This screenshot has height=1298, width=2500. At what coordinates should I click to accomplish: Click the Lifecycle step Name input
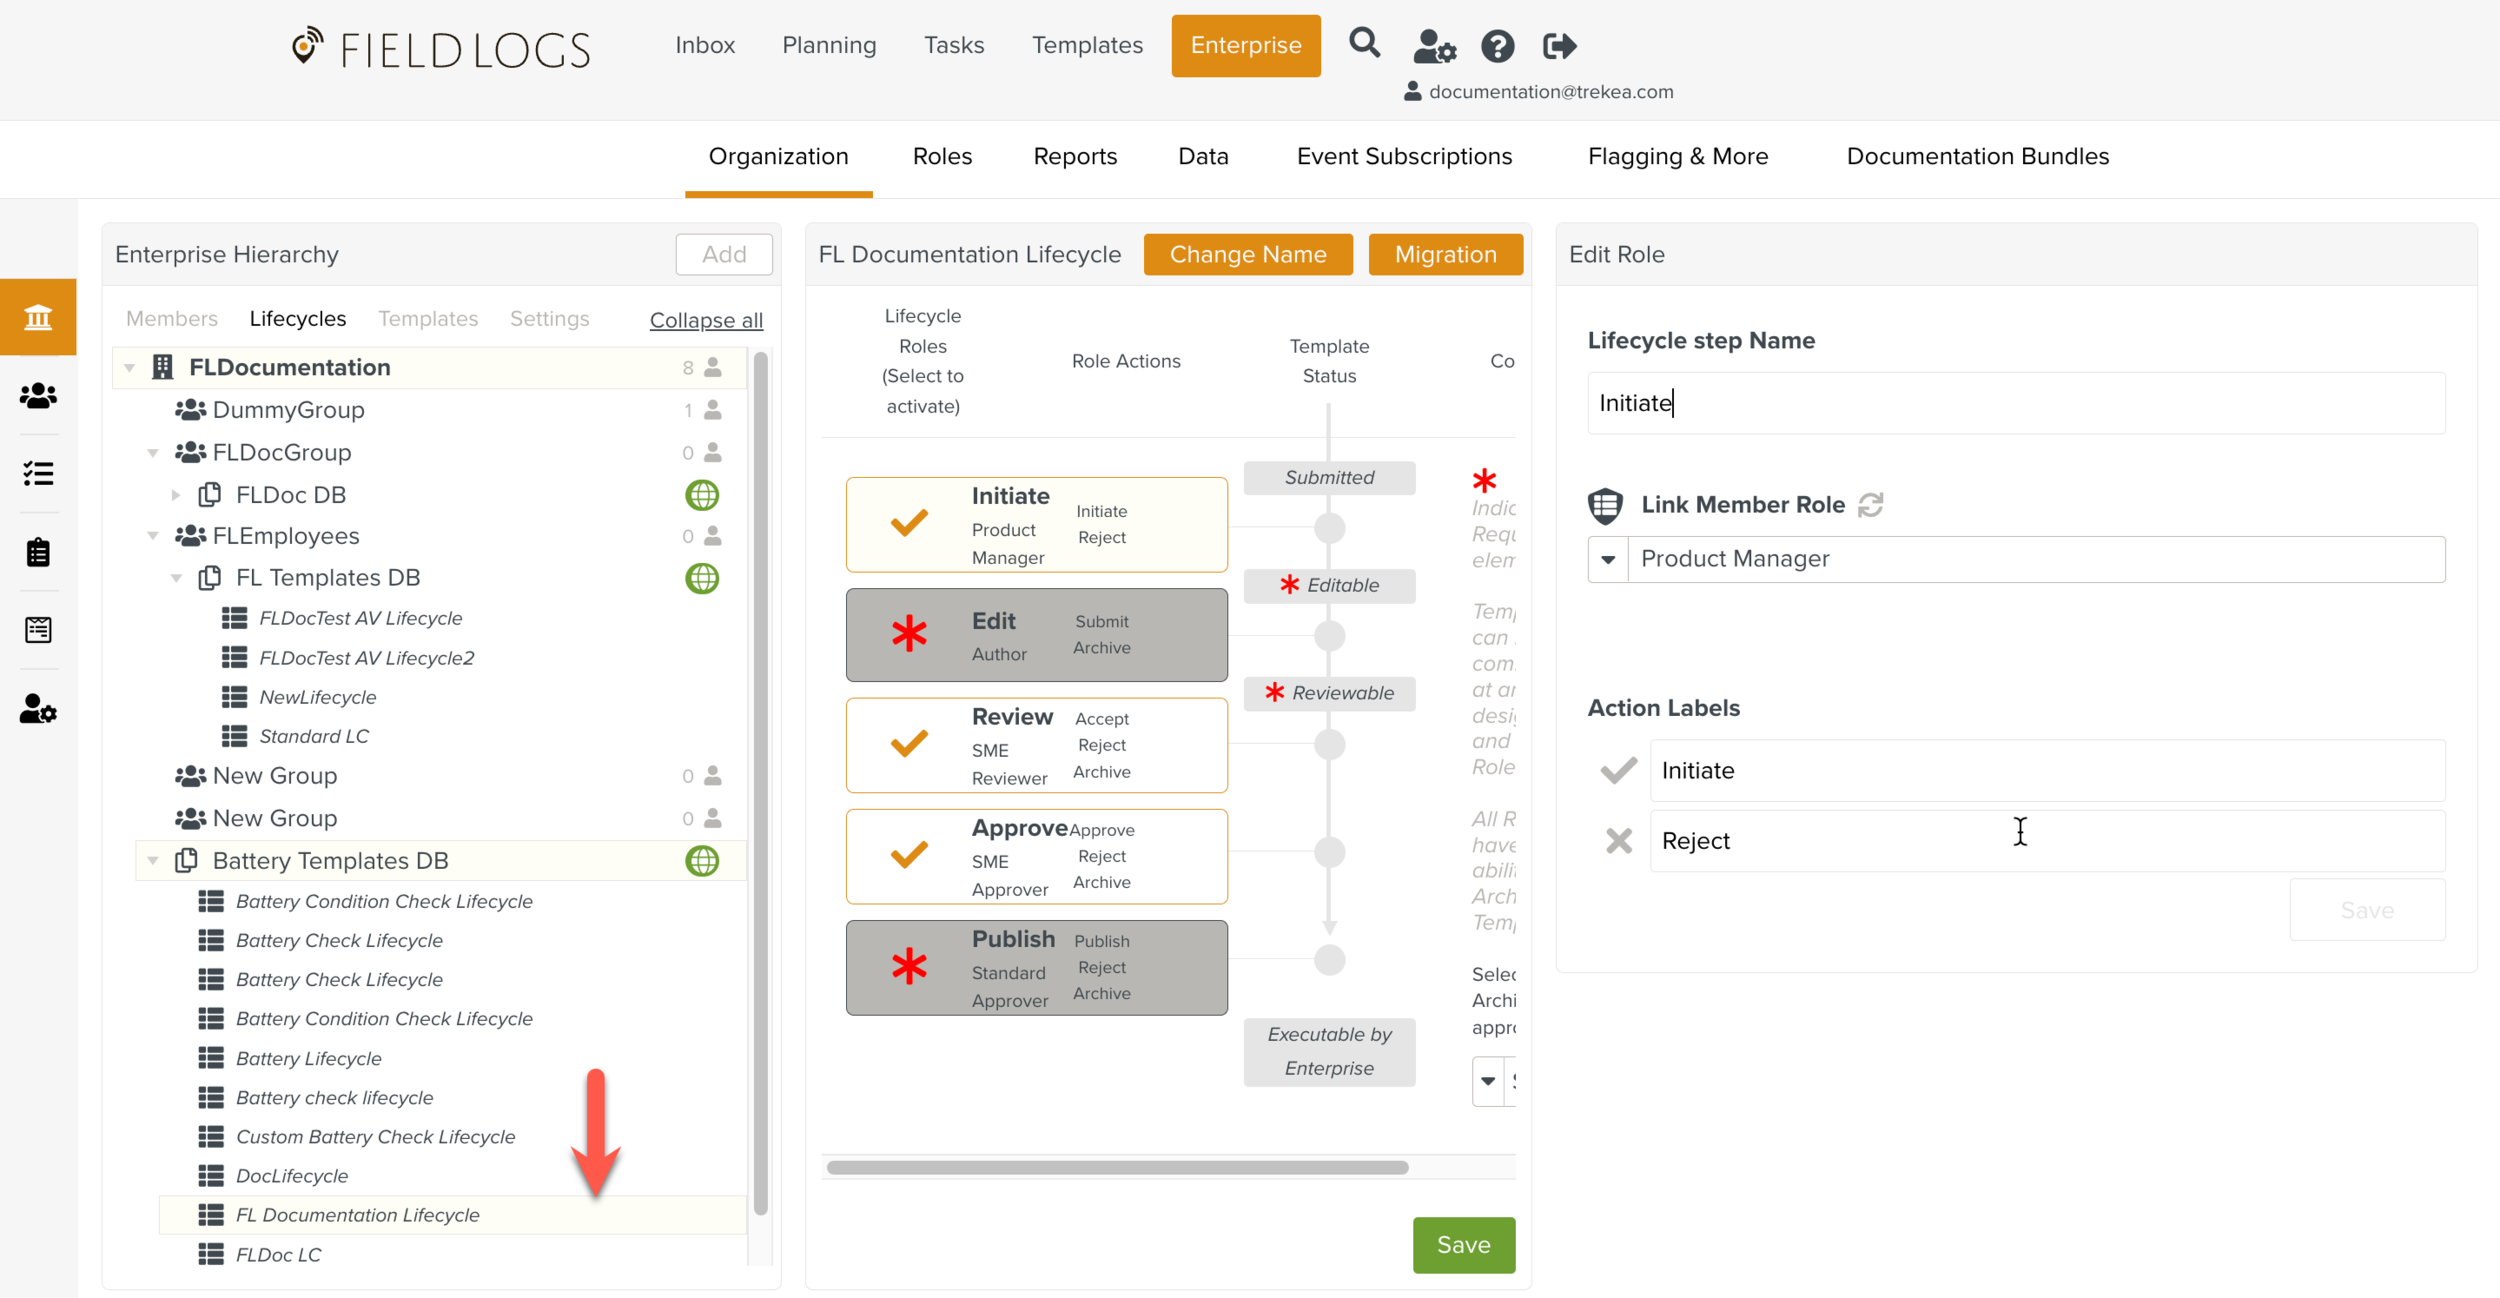pyautogui.click(x=2016, y=403)
